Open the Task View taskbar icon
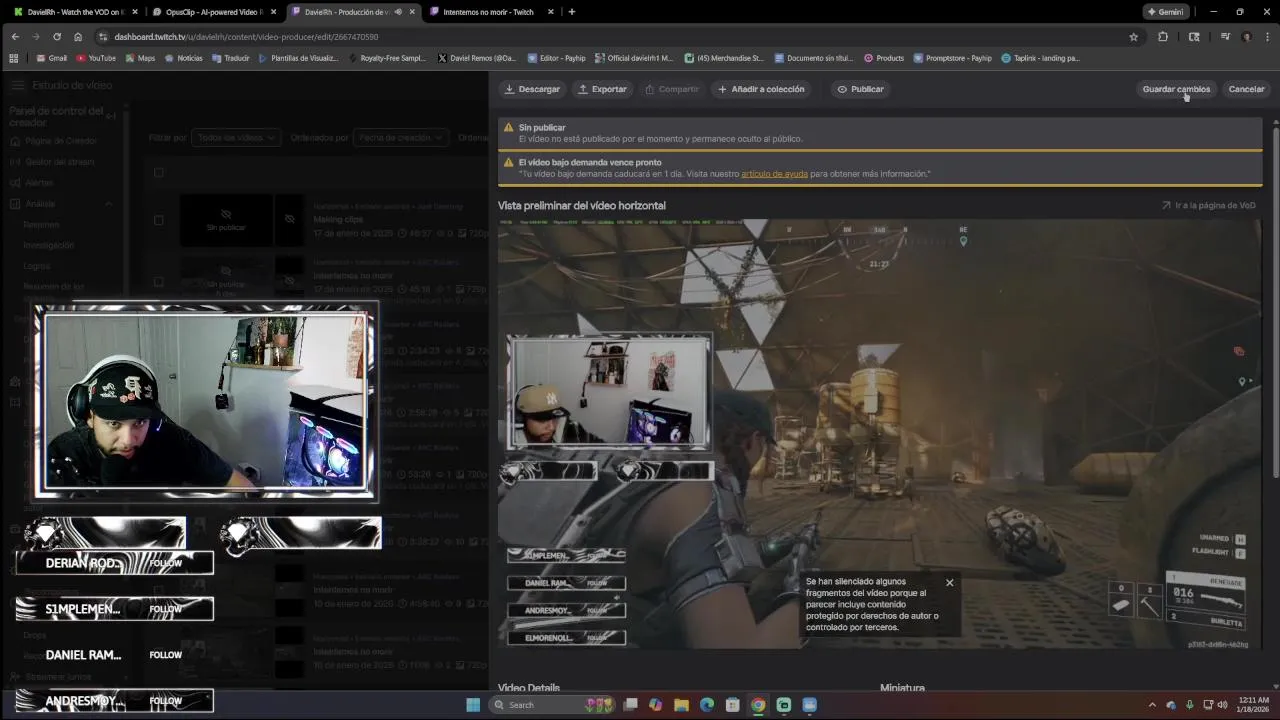 630,705
